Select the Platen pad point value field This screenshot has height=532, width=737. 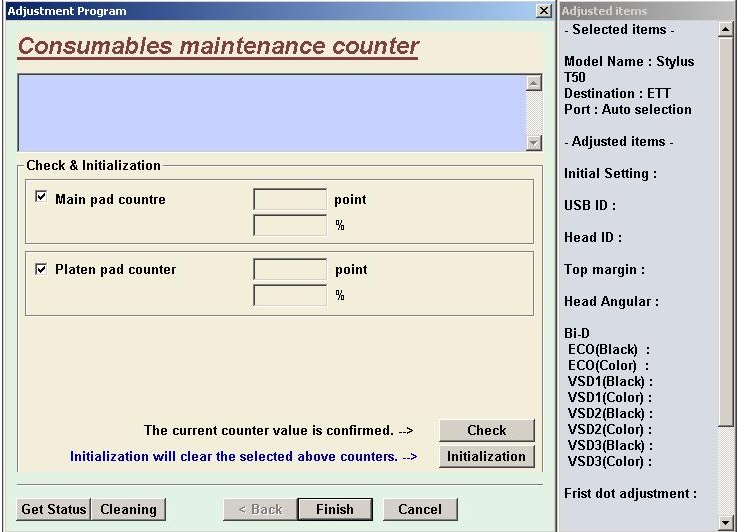[x=290, y=269]
